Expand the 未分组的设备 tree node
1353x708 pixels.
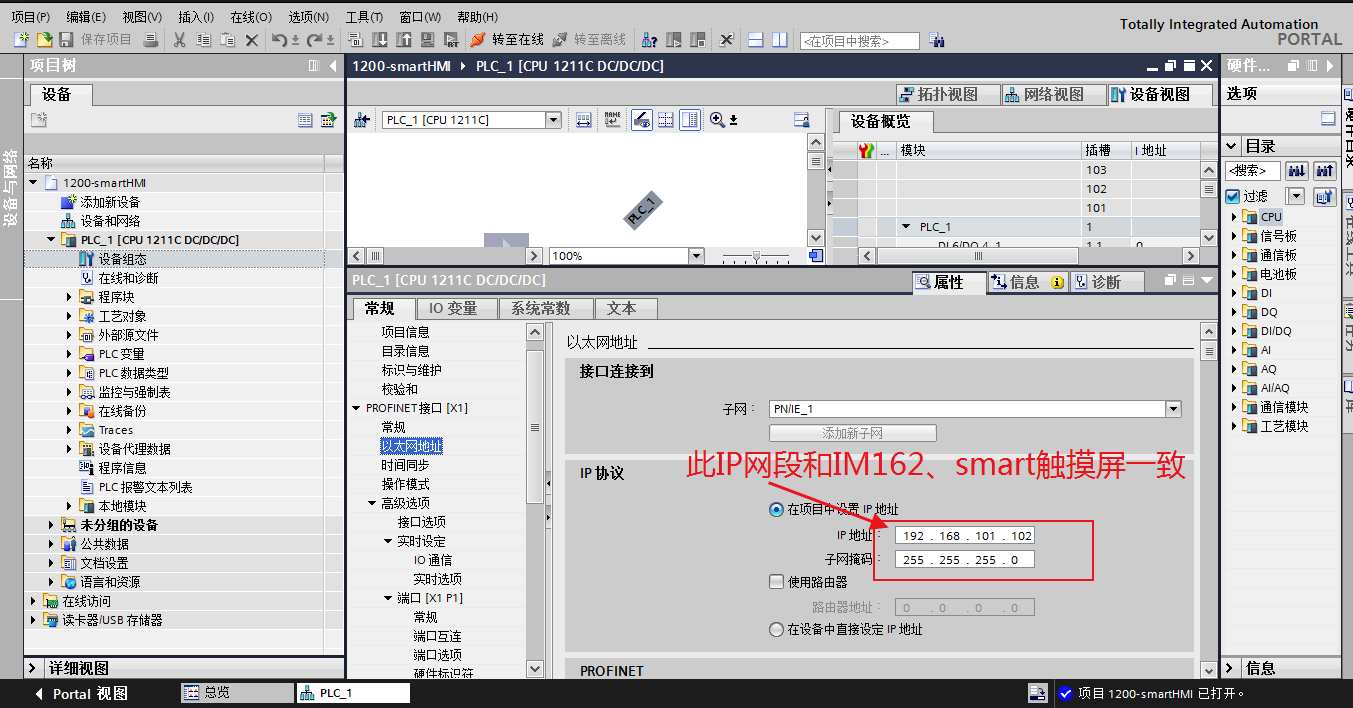coord(51,525)
